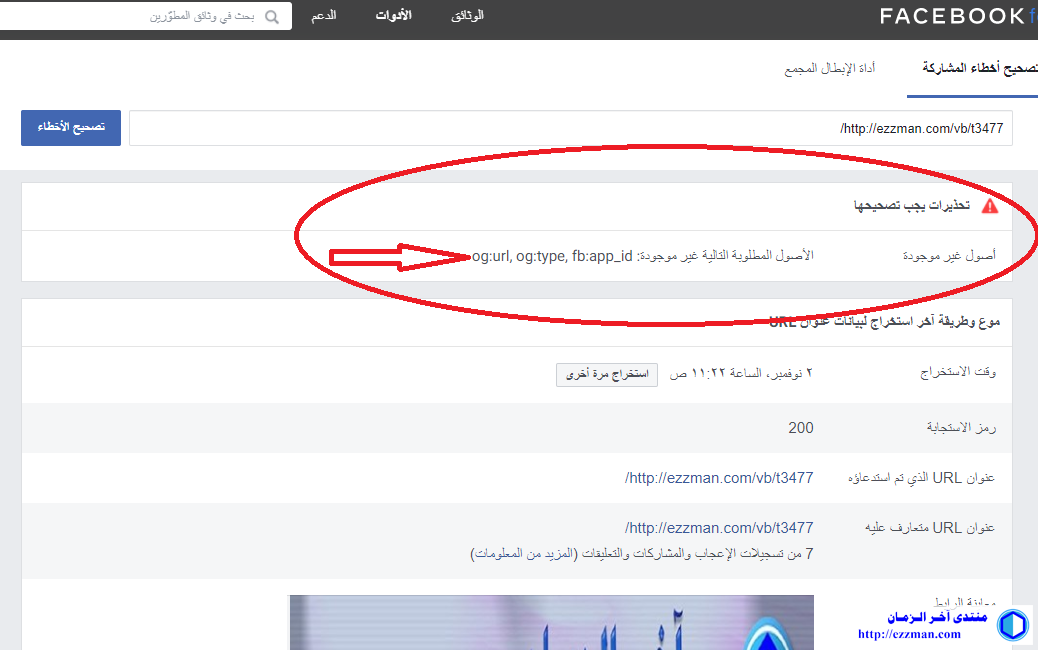1038x650 pixels.
Task: Open the canonical URL link ezzman.com/vb/t3477
Action: (719, 528)
